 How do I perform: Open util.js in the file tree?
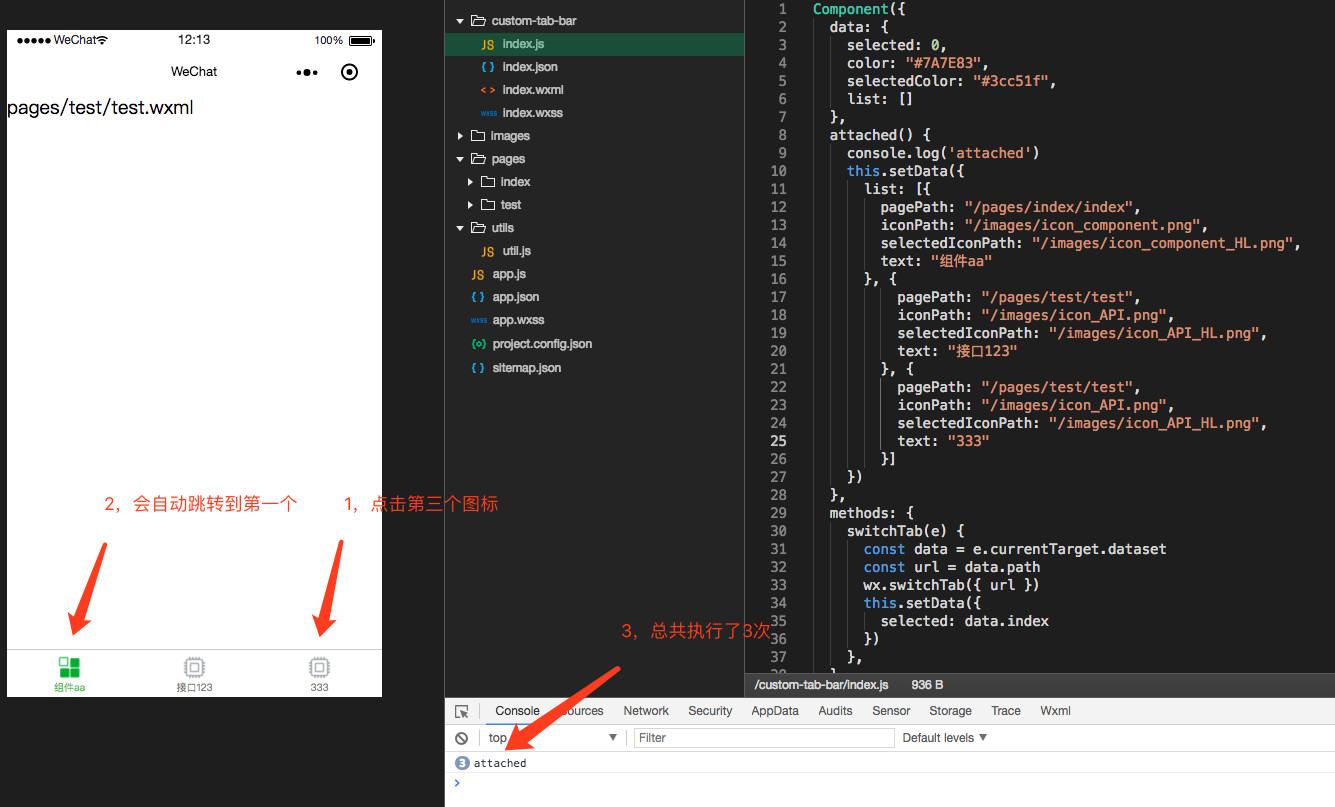click(x=516, y=251)
